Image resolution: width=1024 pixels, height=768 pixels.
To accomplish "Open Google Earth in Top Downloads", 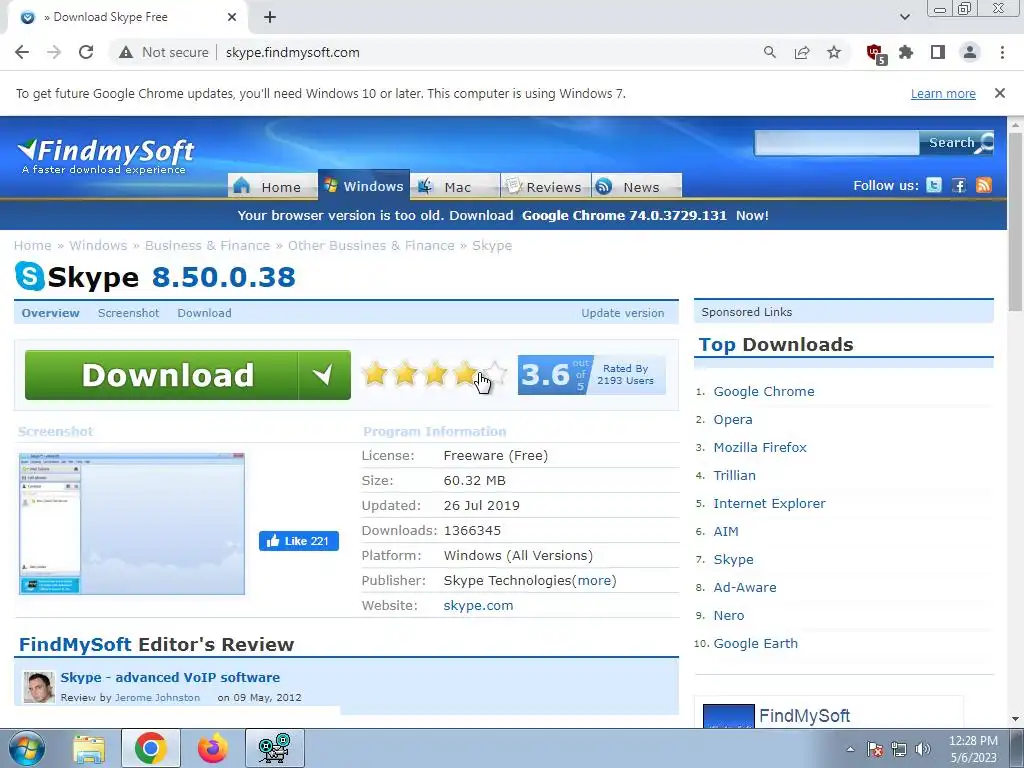I will (755, 643).
